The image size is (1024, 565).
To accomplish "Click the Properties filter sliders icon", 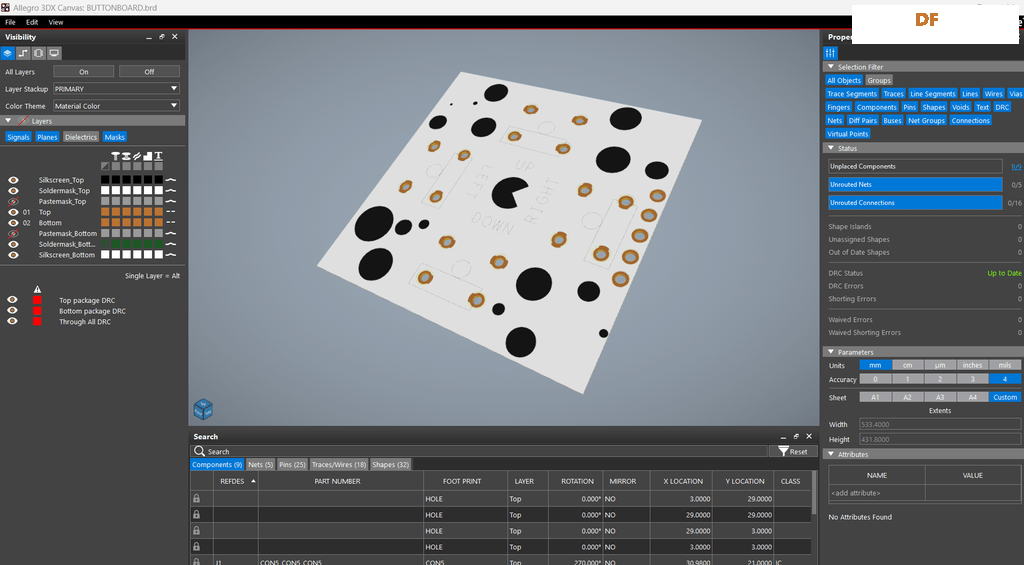I will click(830, 54).
